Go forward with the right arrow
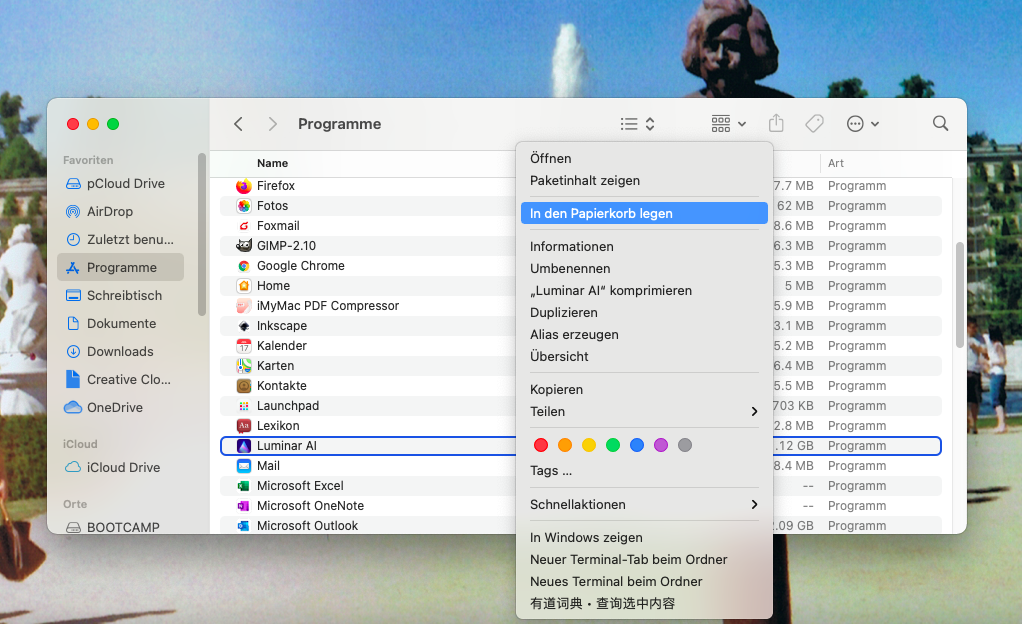This screenshot has height=624, width=1022. point(272,124)
